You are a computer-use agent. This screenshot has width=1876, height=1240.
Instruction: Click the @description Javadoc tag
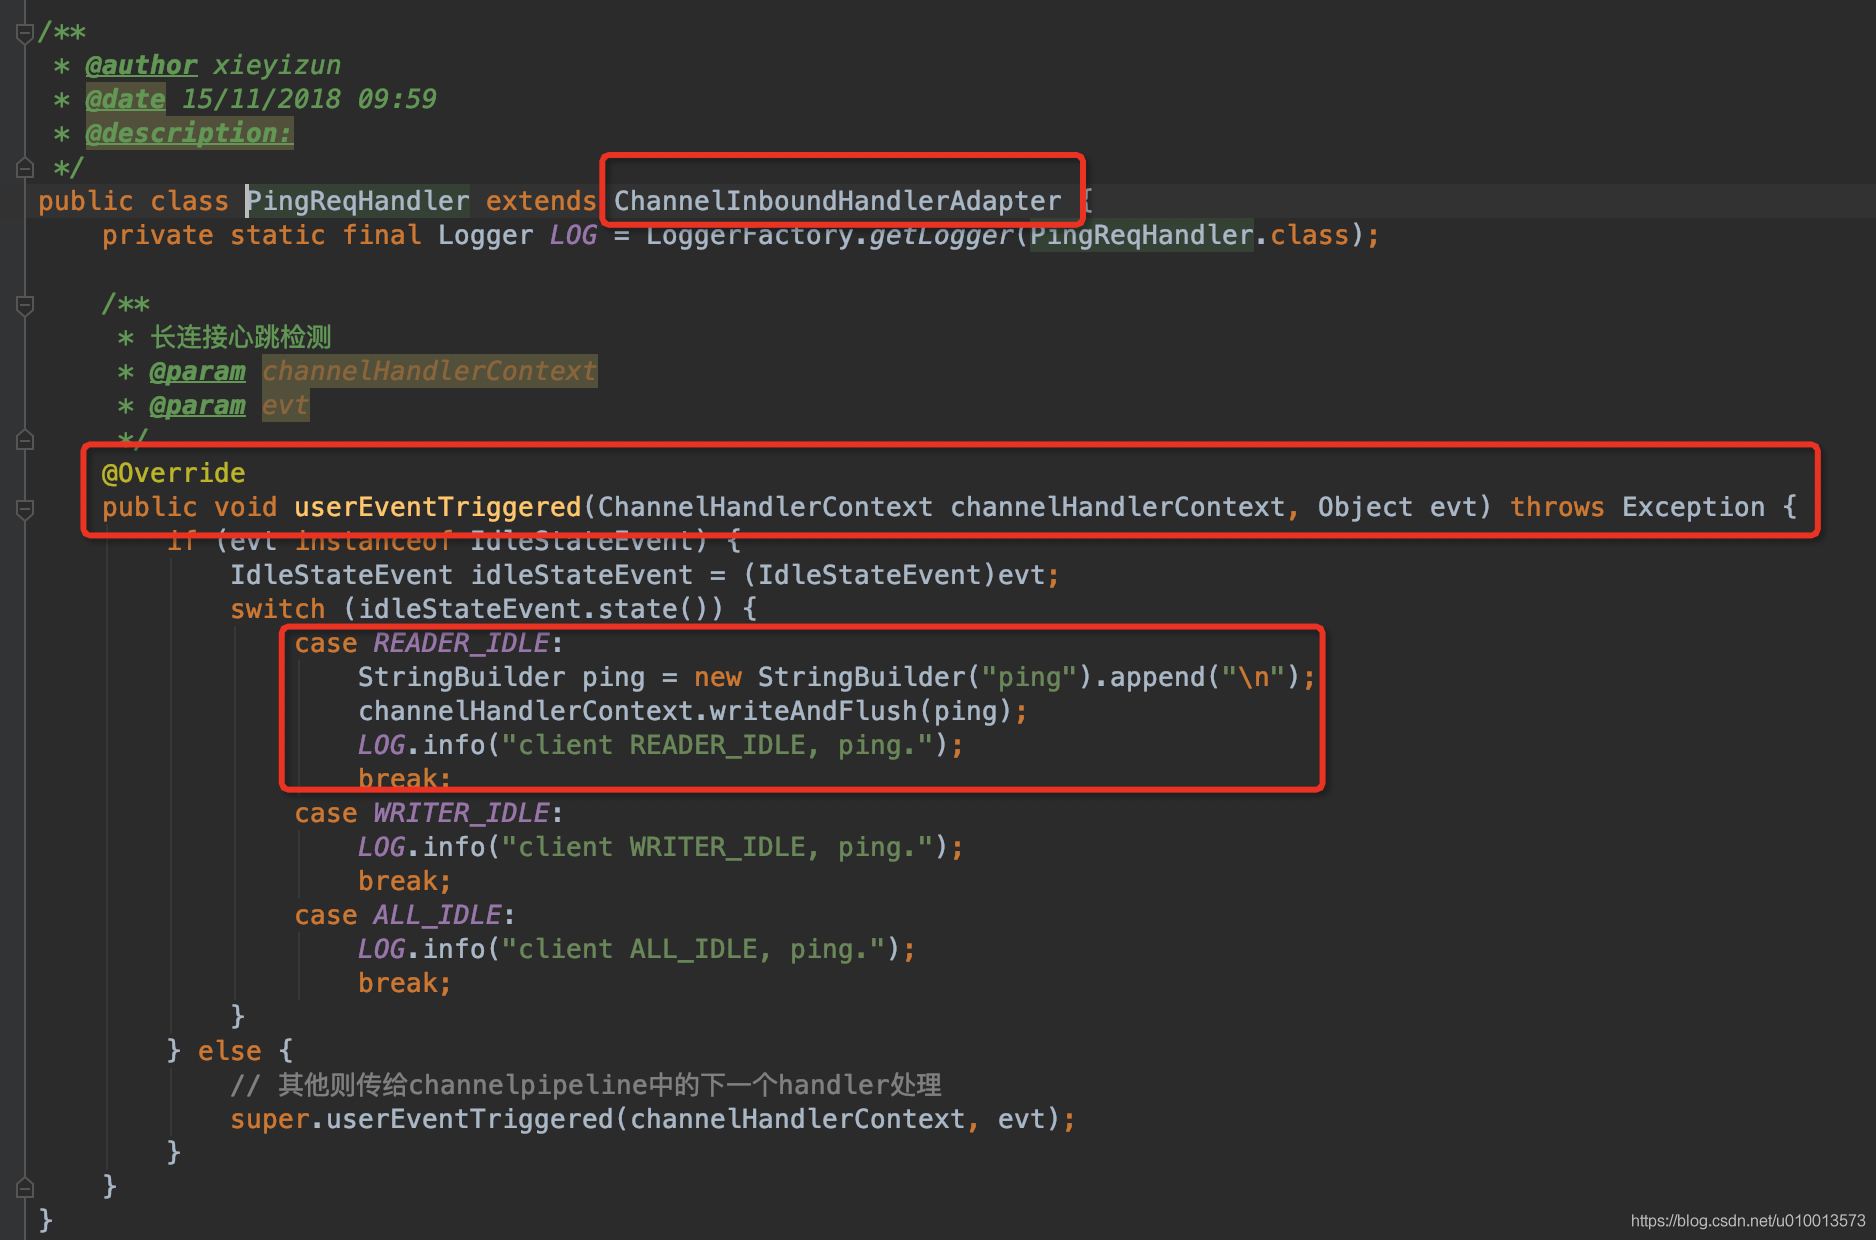[189, 134]
